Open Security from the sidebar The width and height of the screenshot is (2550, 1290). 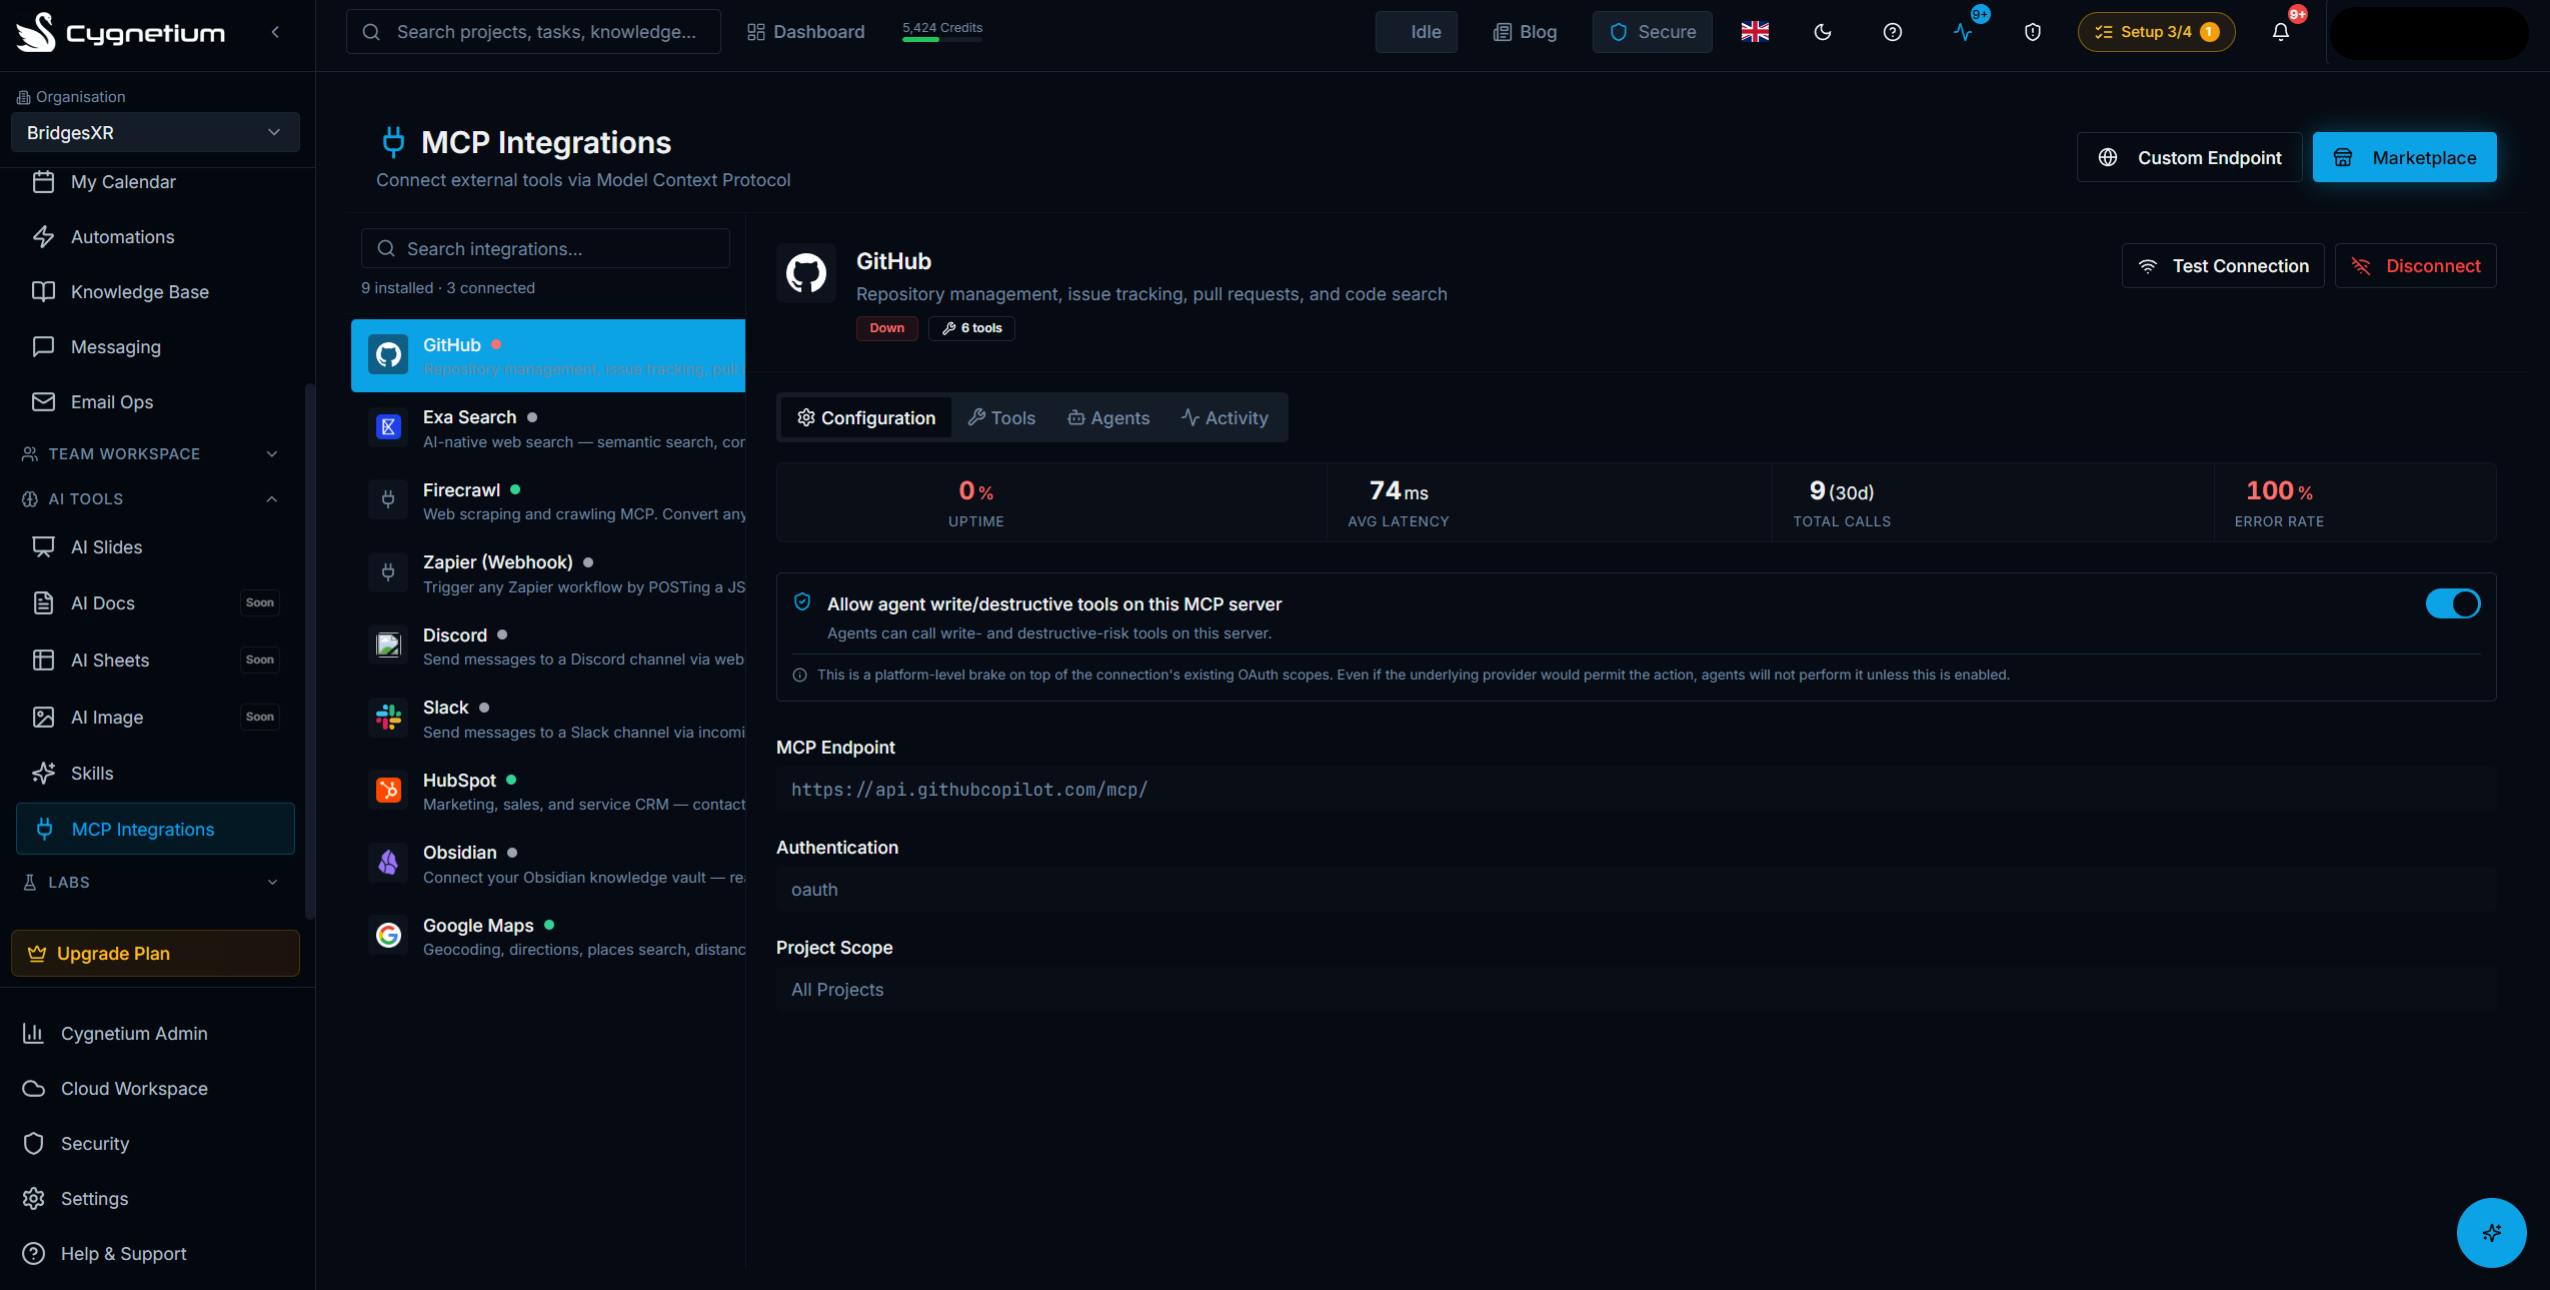click(155, 1143)
